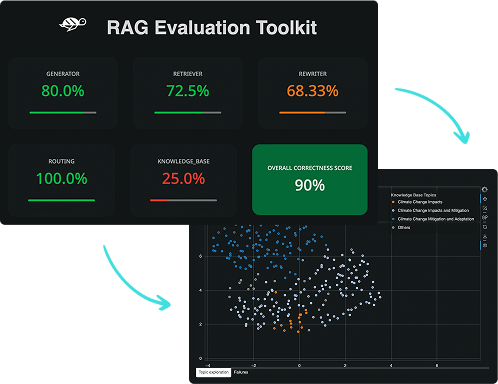Toggle Climate Change Impacts legend entry

click(417, 202)
